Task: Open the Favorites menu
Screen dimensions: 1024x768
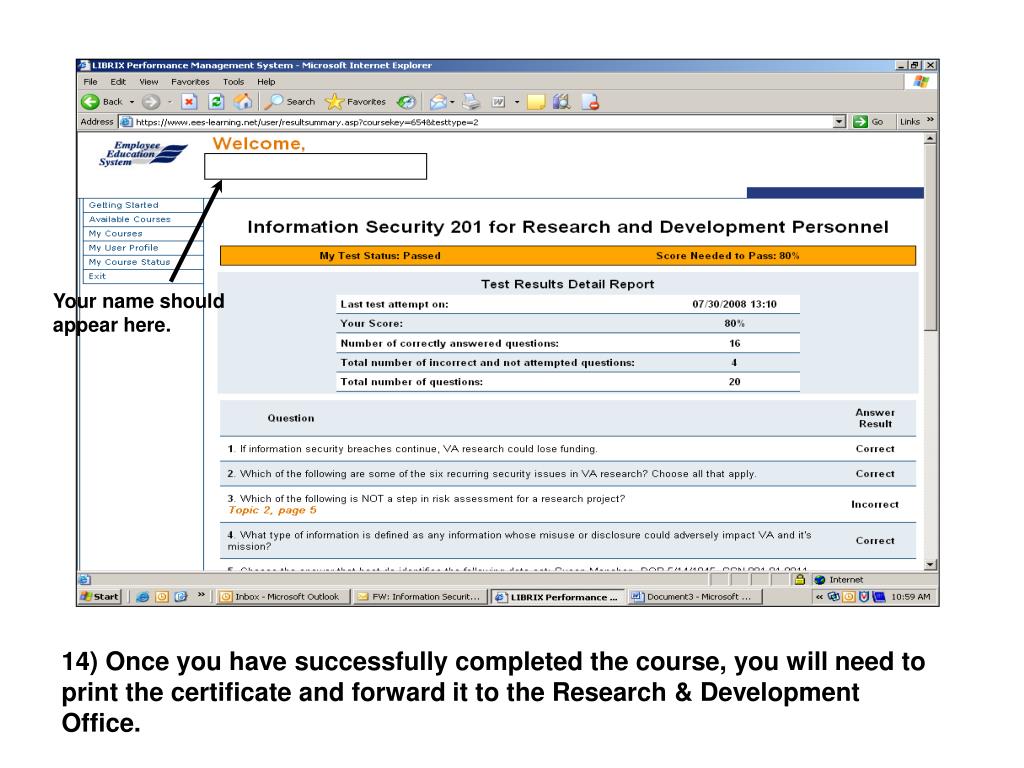Action: pos(190,82)
